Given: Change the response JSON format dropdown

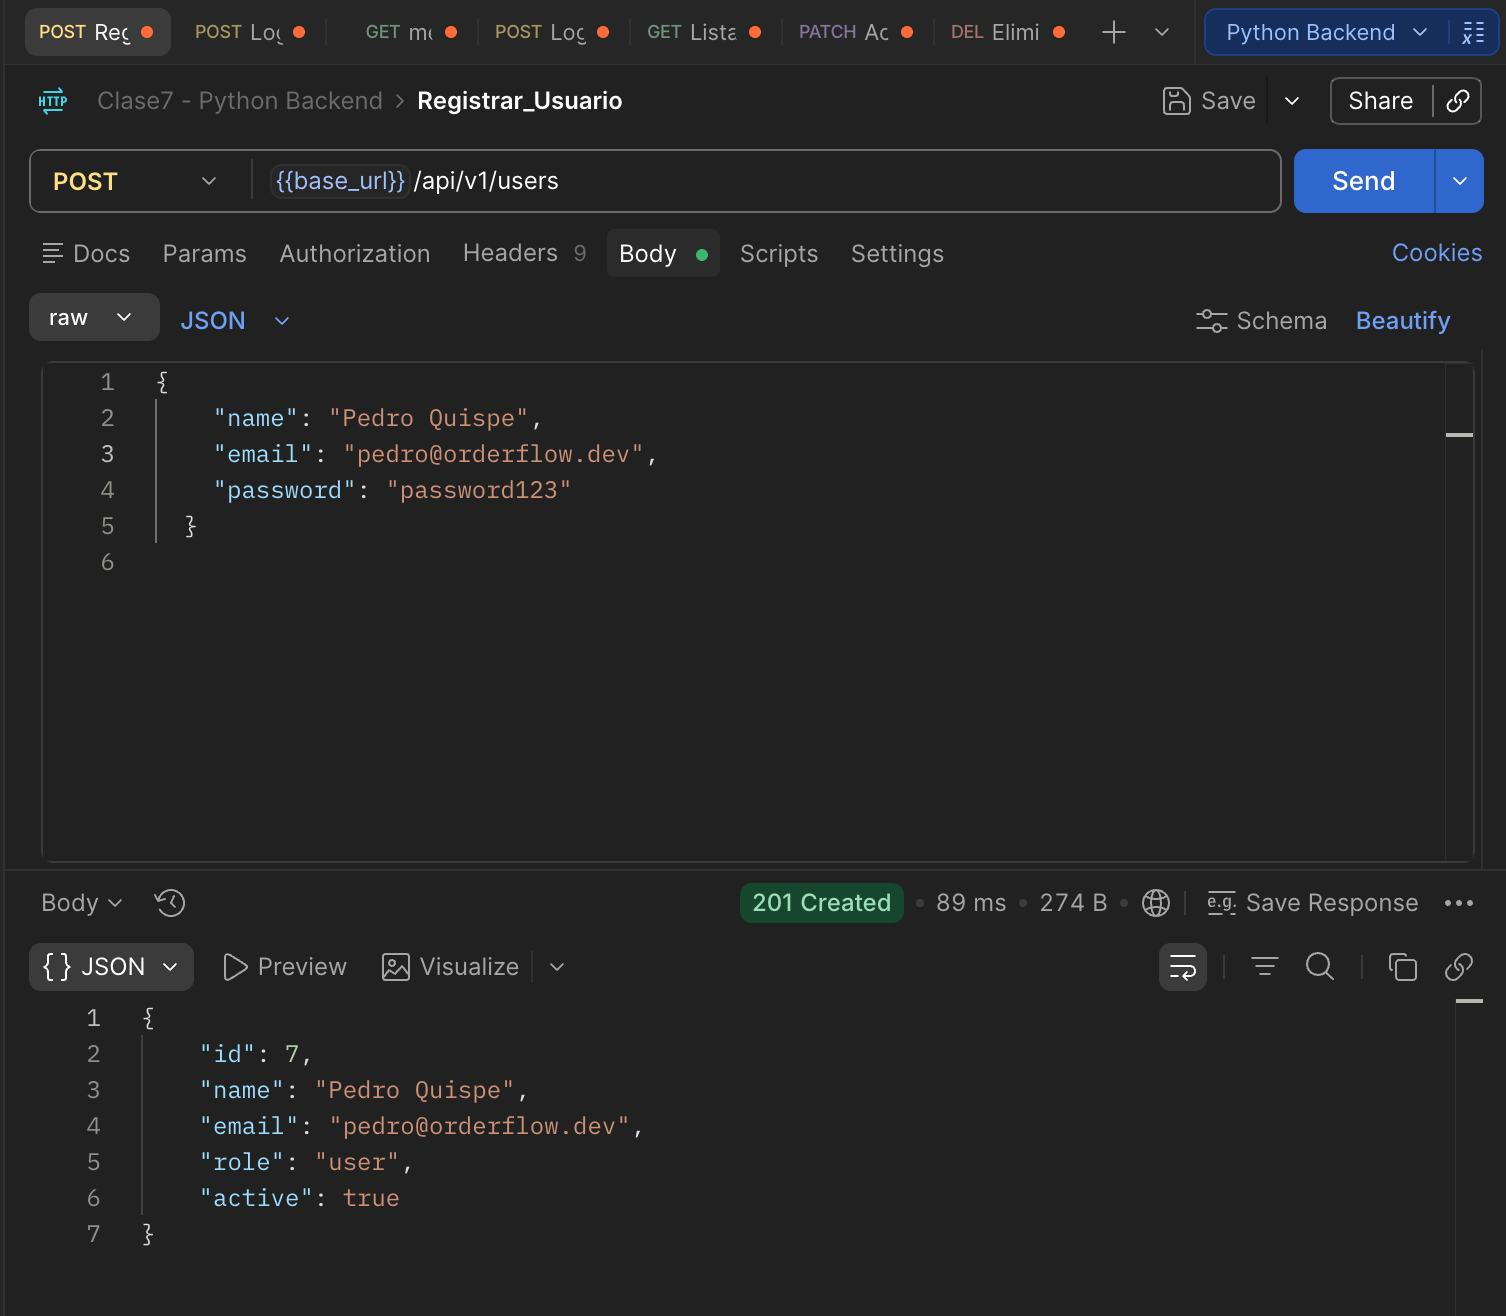Looking at the screenshot, I should pos(111,967).
